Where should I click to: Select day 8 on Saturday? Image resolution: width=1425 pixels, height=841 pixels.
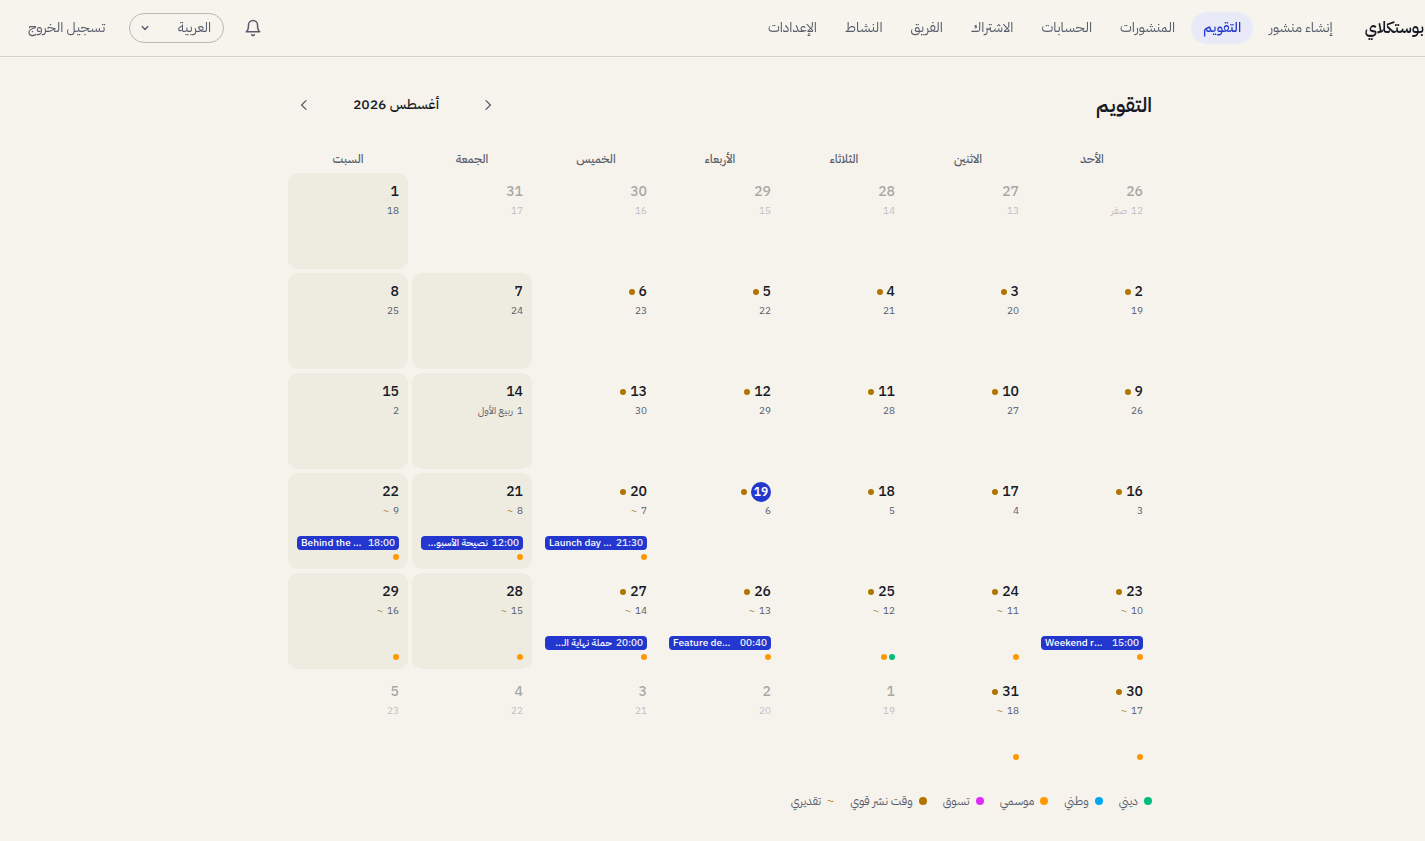[x=348, y=321]
